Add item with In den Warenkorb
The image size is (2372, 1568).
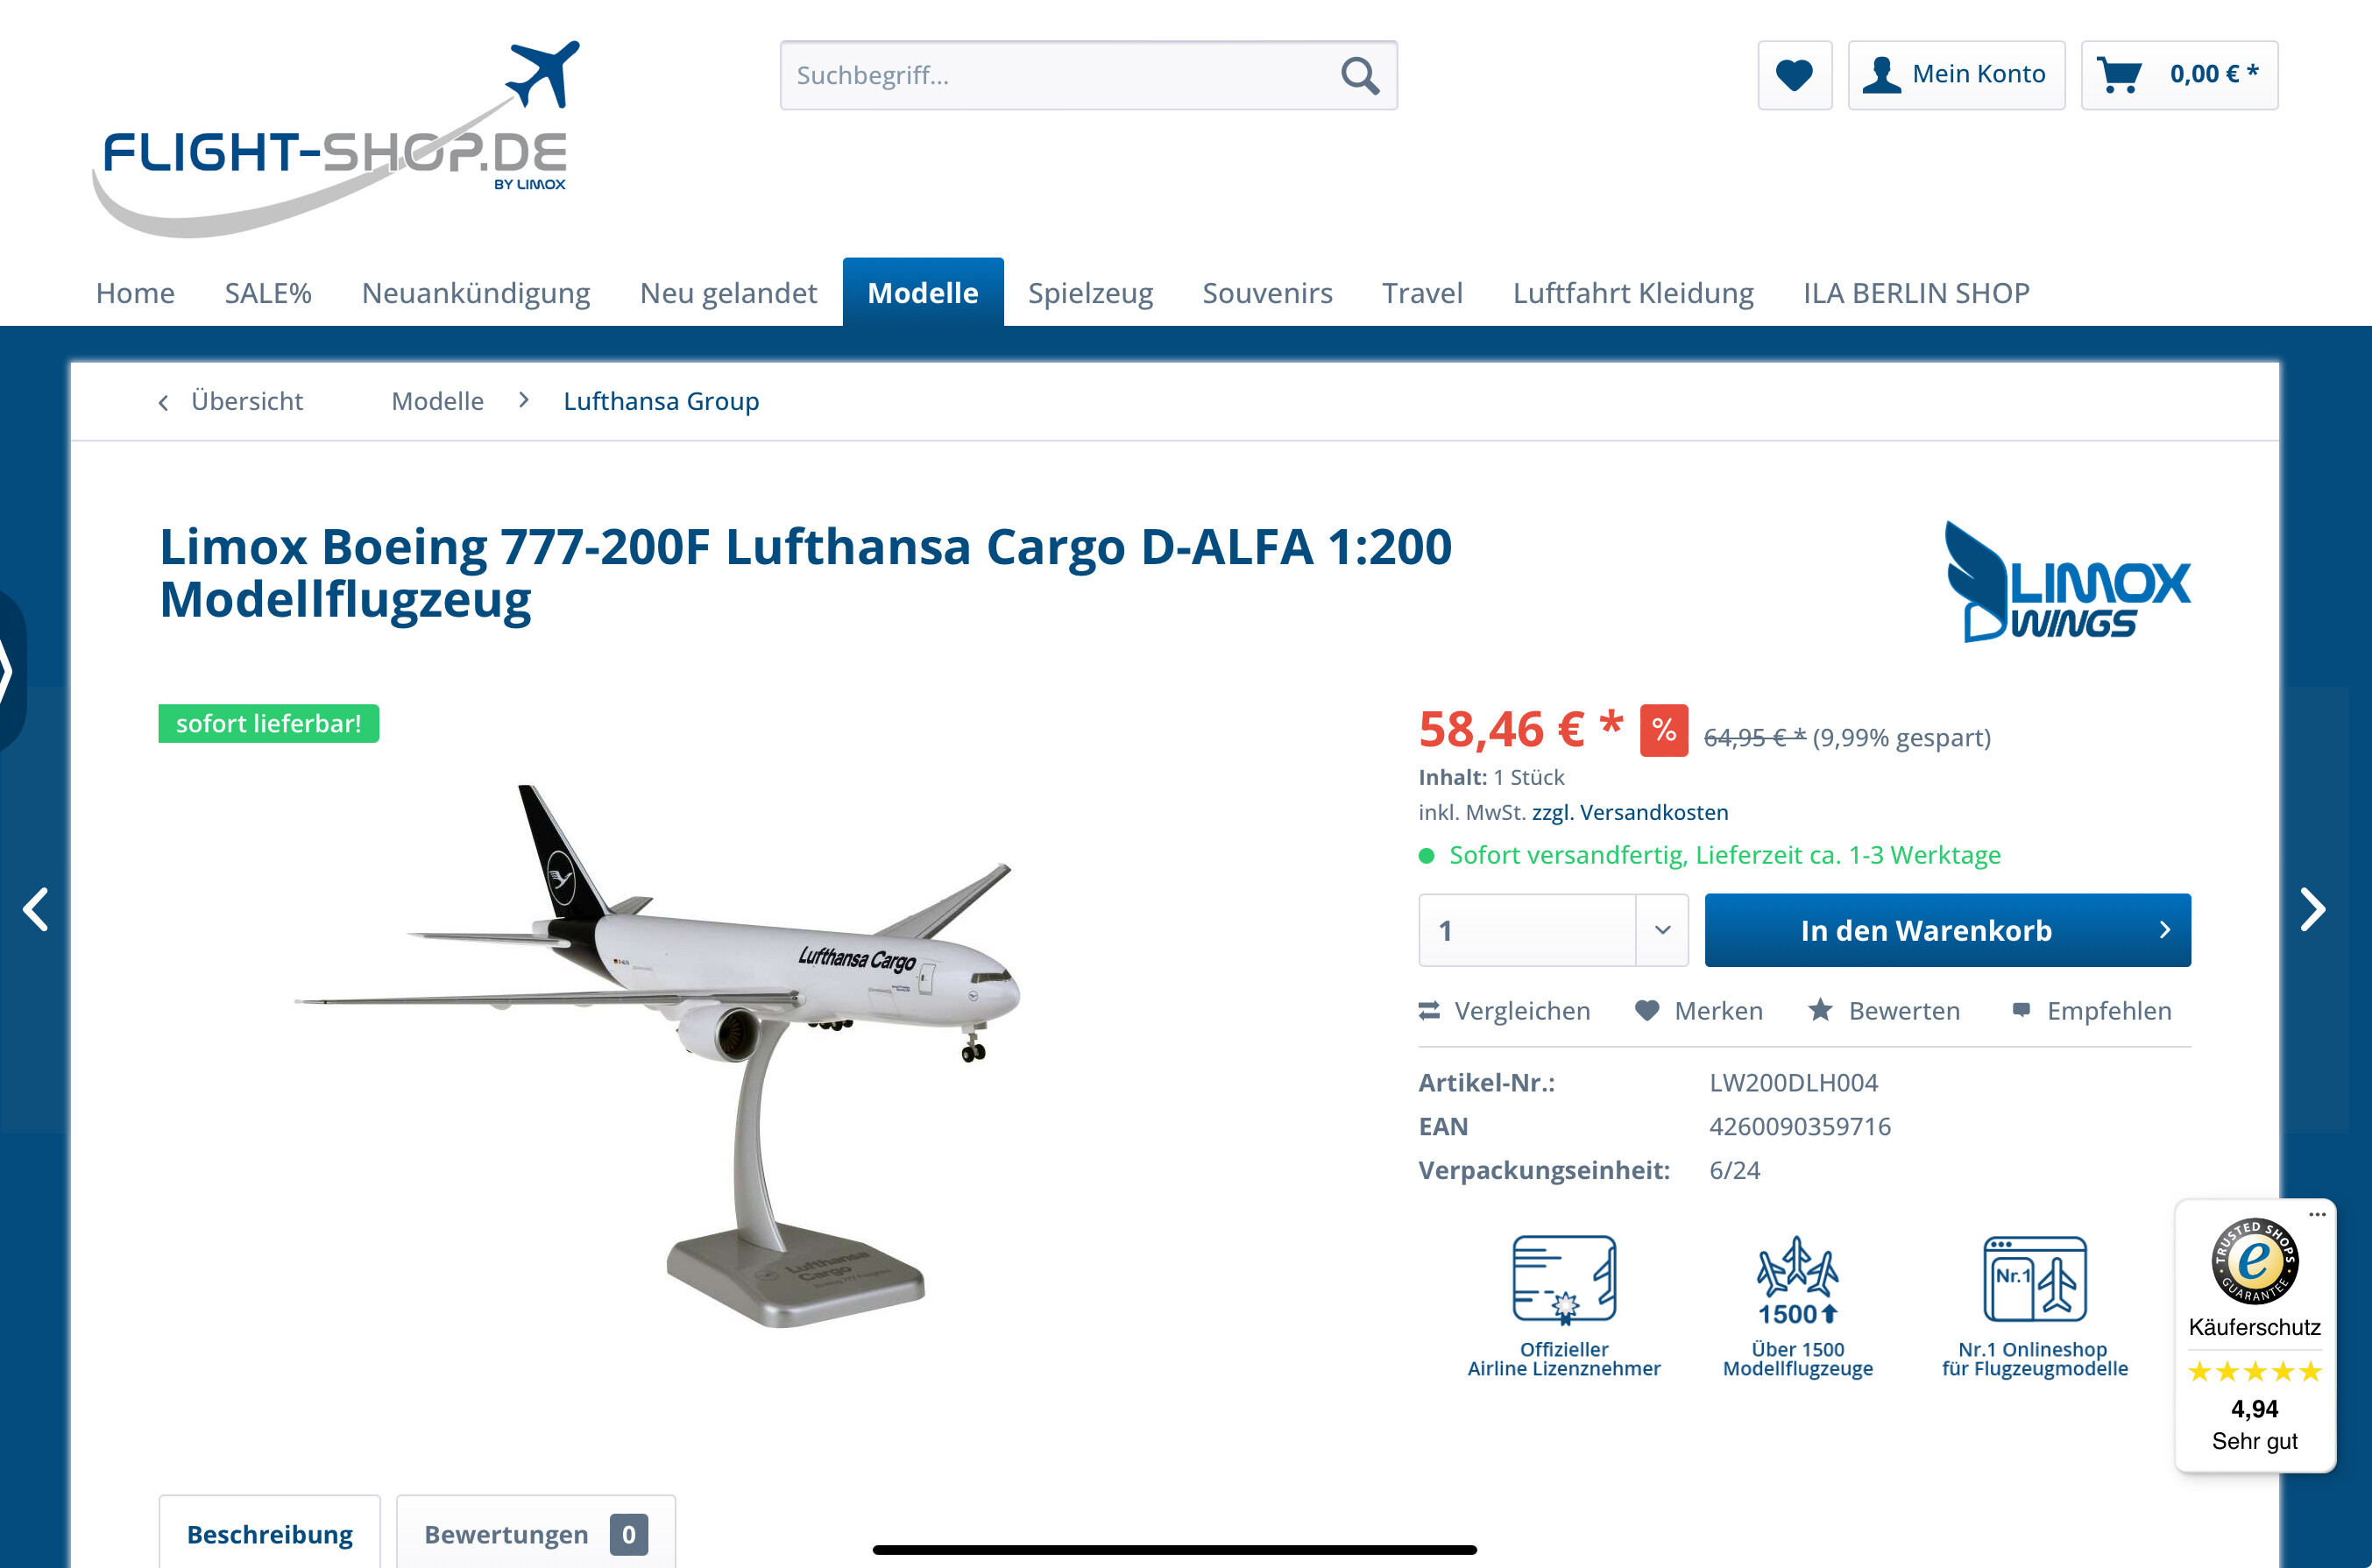point(1947,930)
